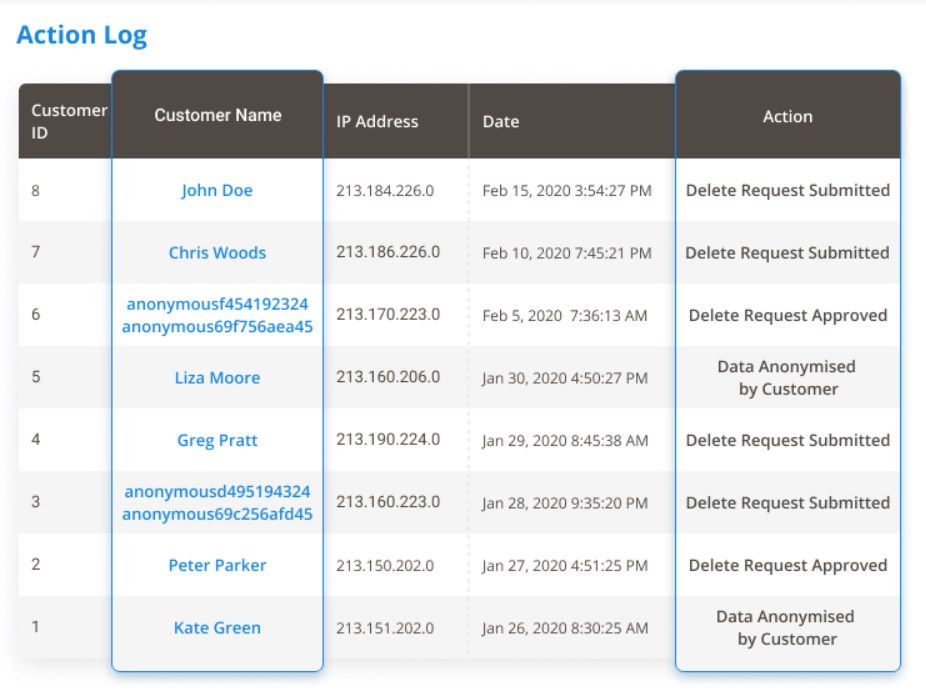Select Data Anonymised by Customer for Liza Moore
The image size is (926, 691).
point(787,377)
